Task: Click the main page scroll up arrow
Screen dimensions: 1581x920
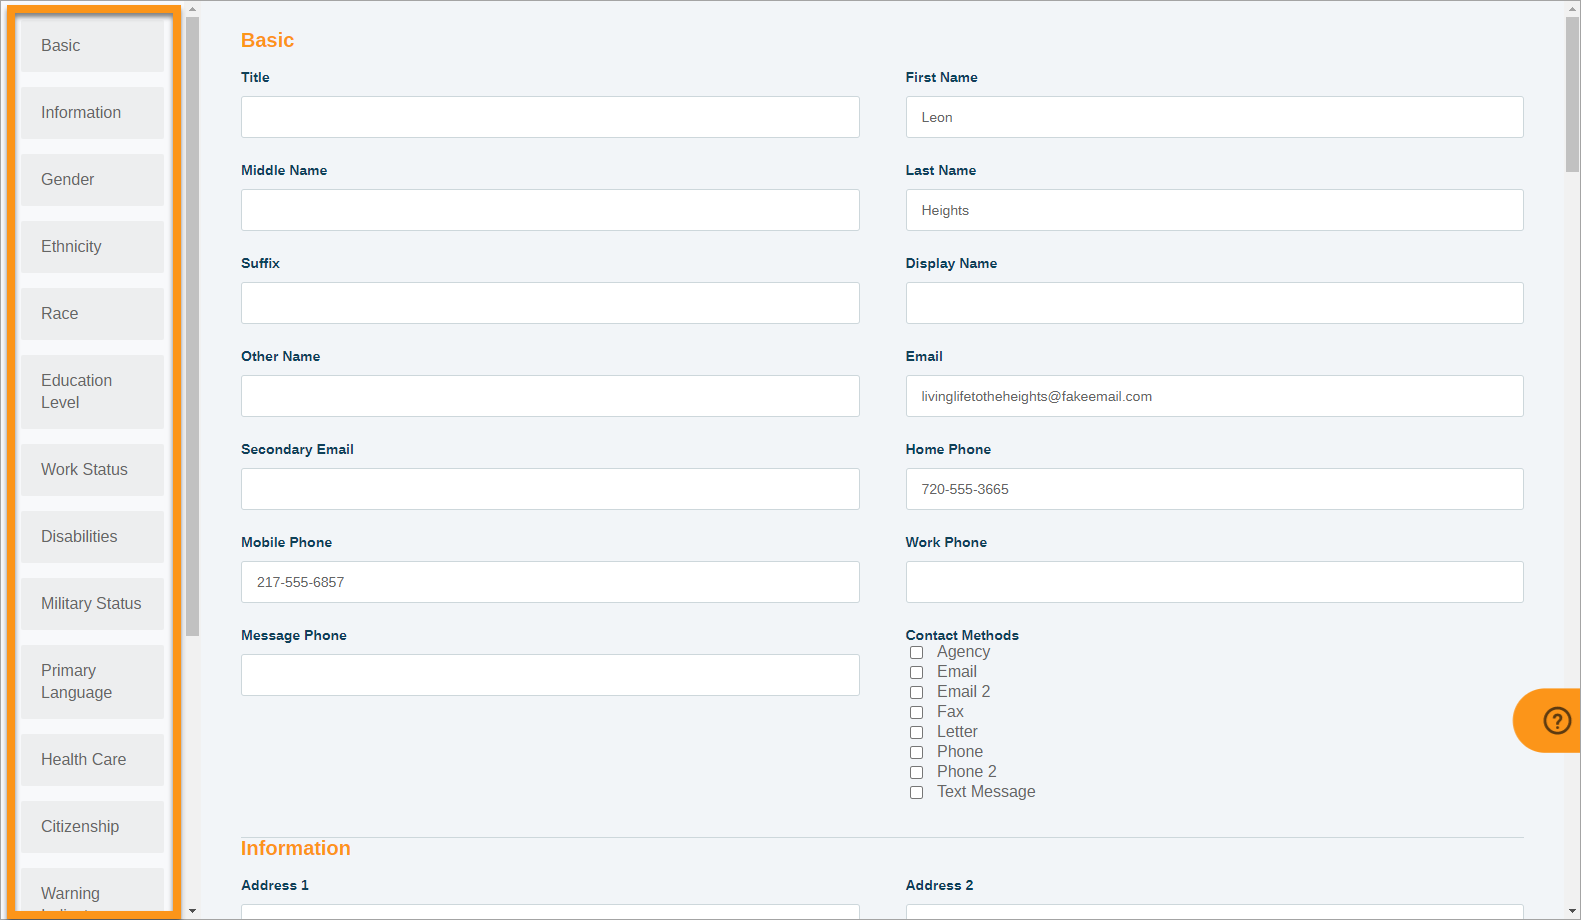Action: (1573, 9)
